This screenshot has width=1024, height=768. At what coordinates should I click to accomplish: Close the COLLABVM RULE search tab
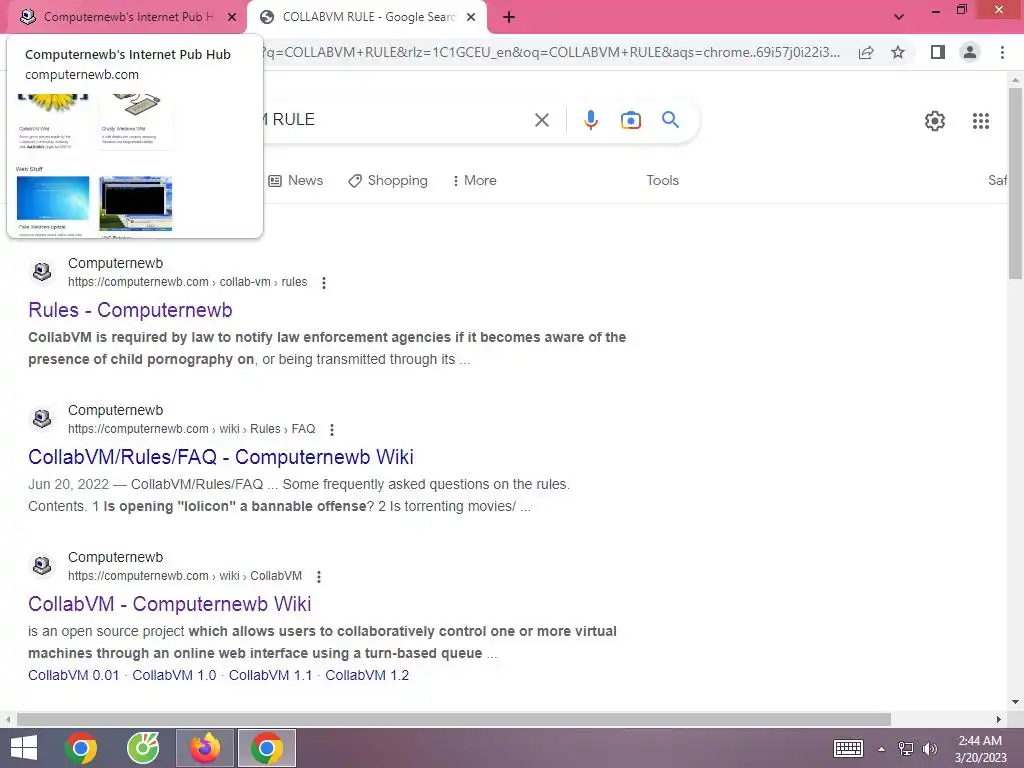(471, 18)
